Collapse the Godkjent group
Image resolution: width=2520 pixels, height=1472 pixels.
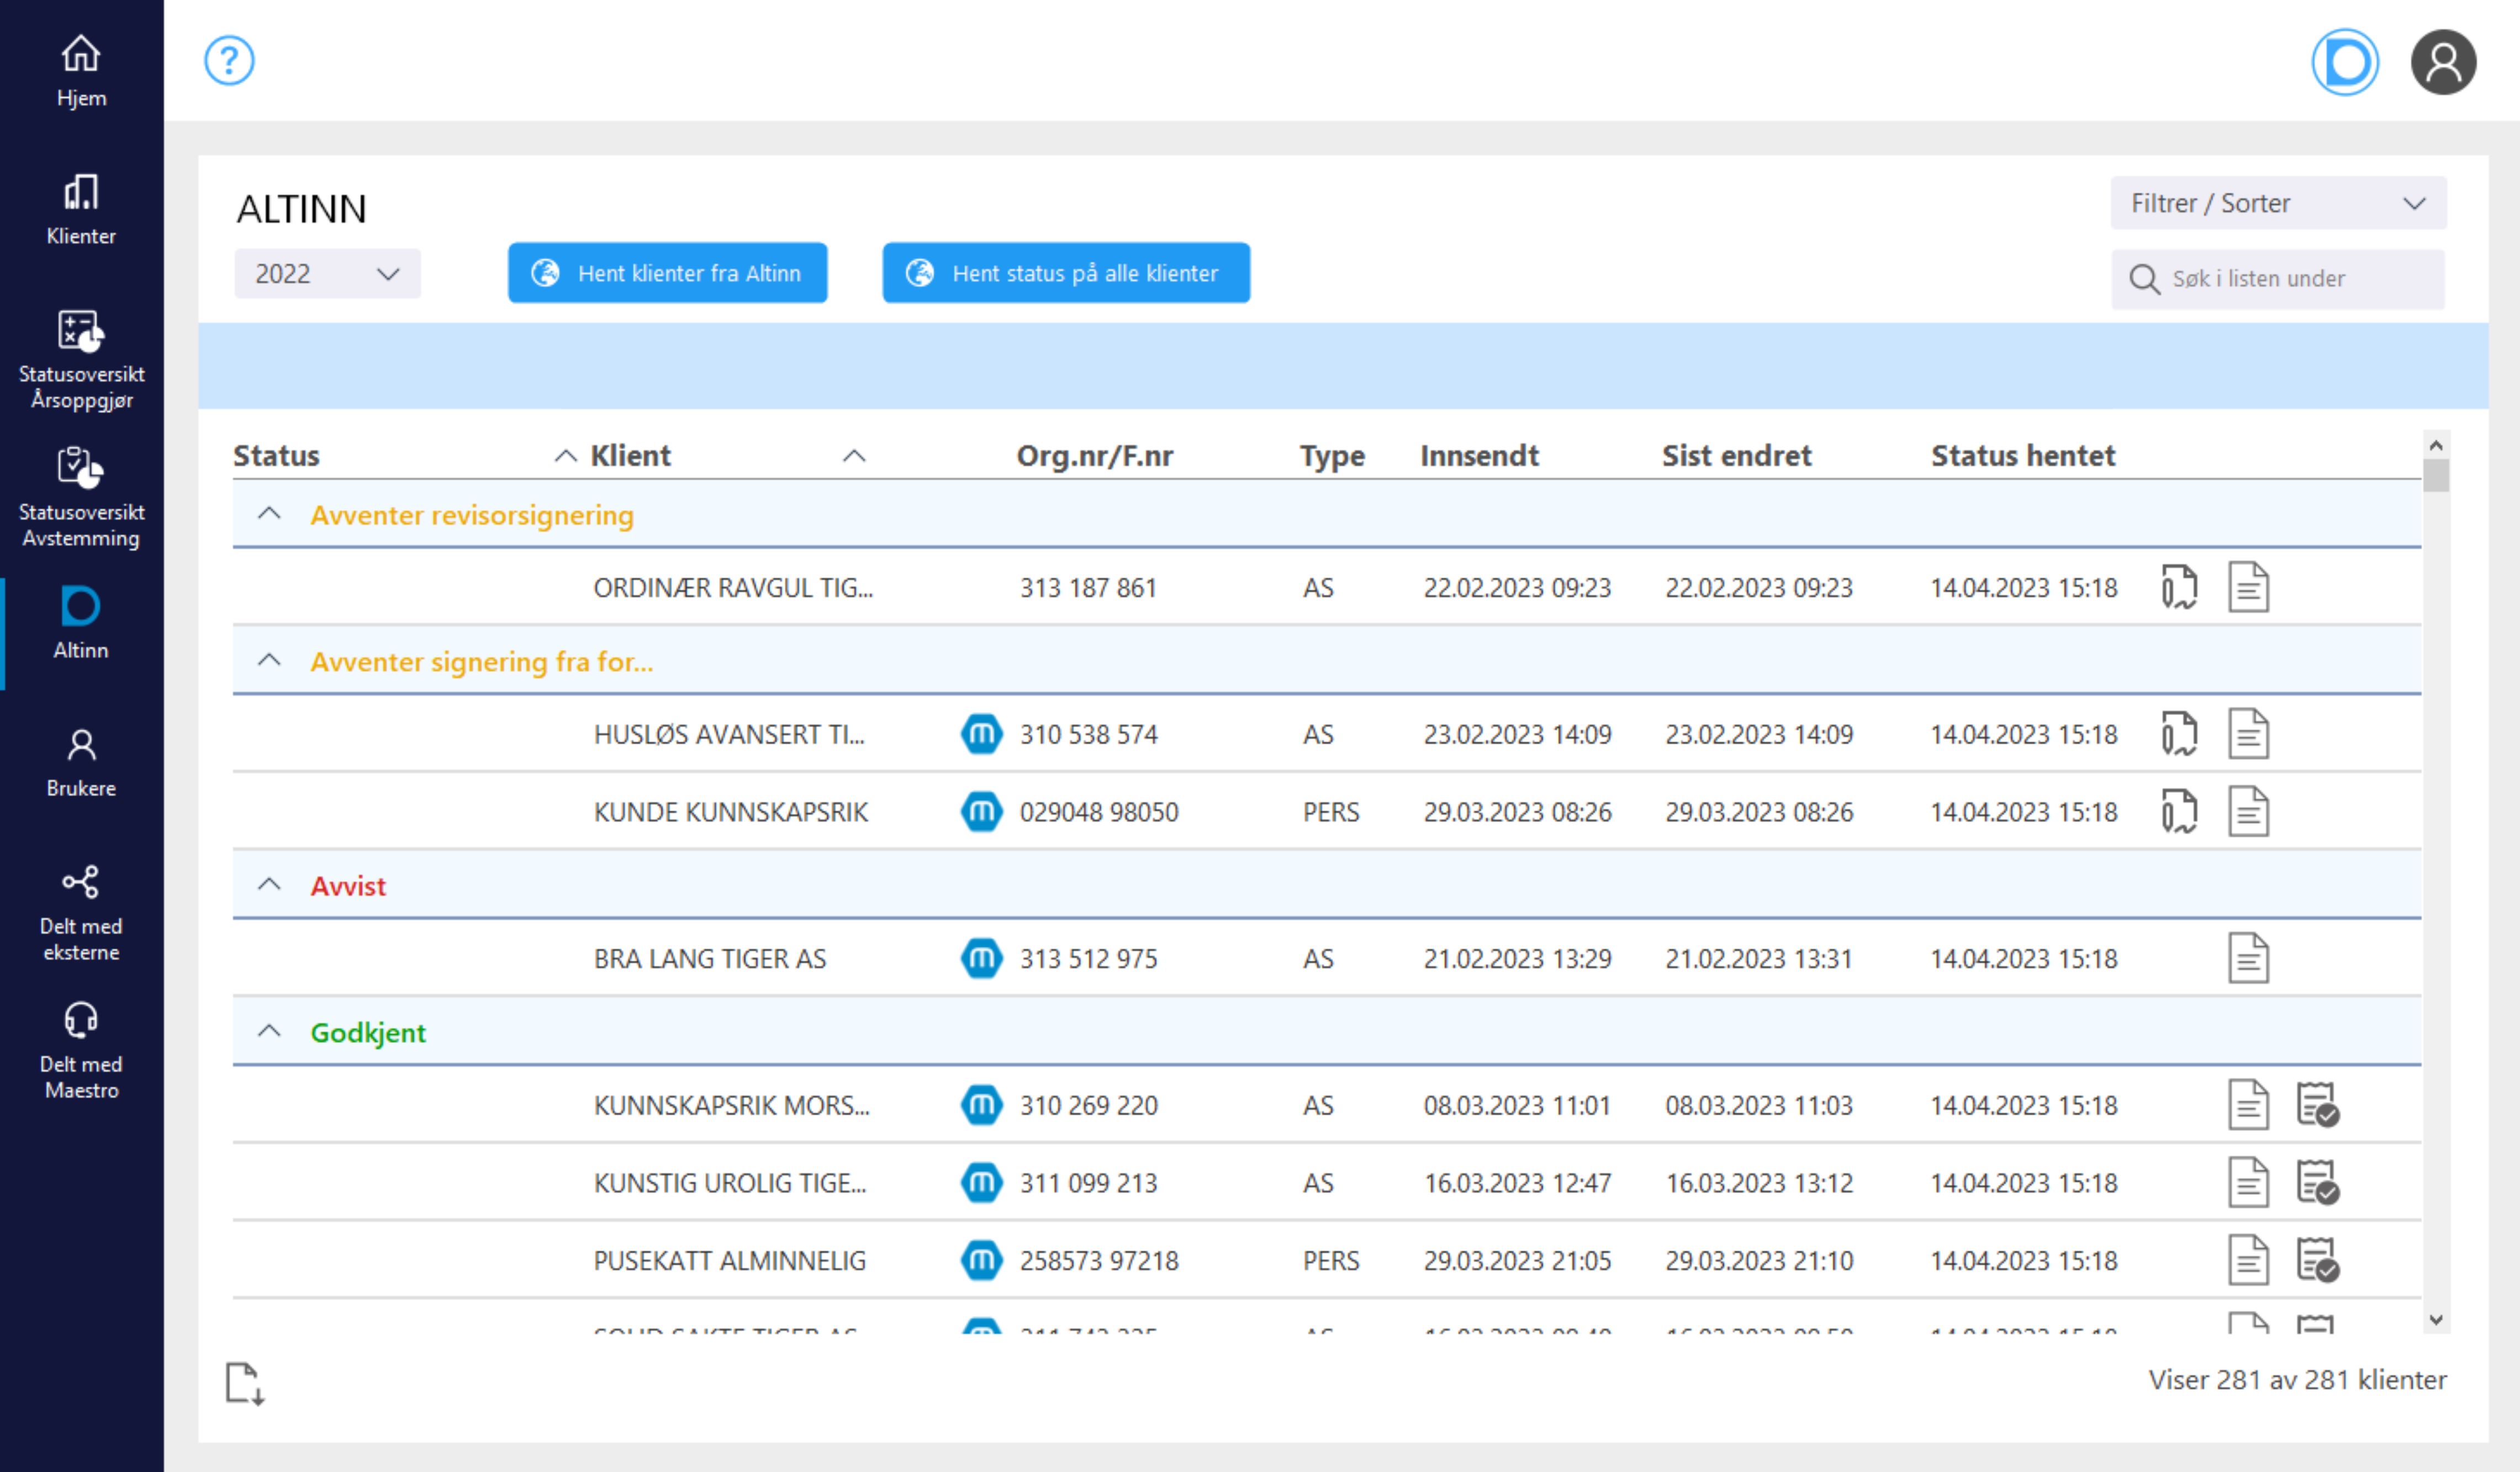point(269,1031)
